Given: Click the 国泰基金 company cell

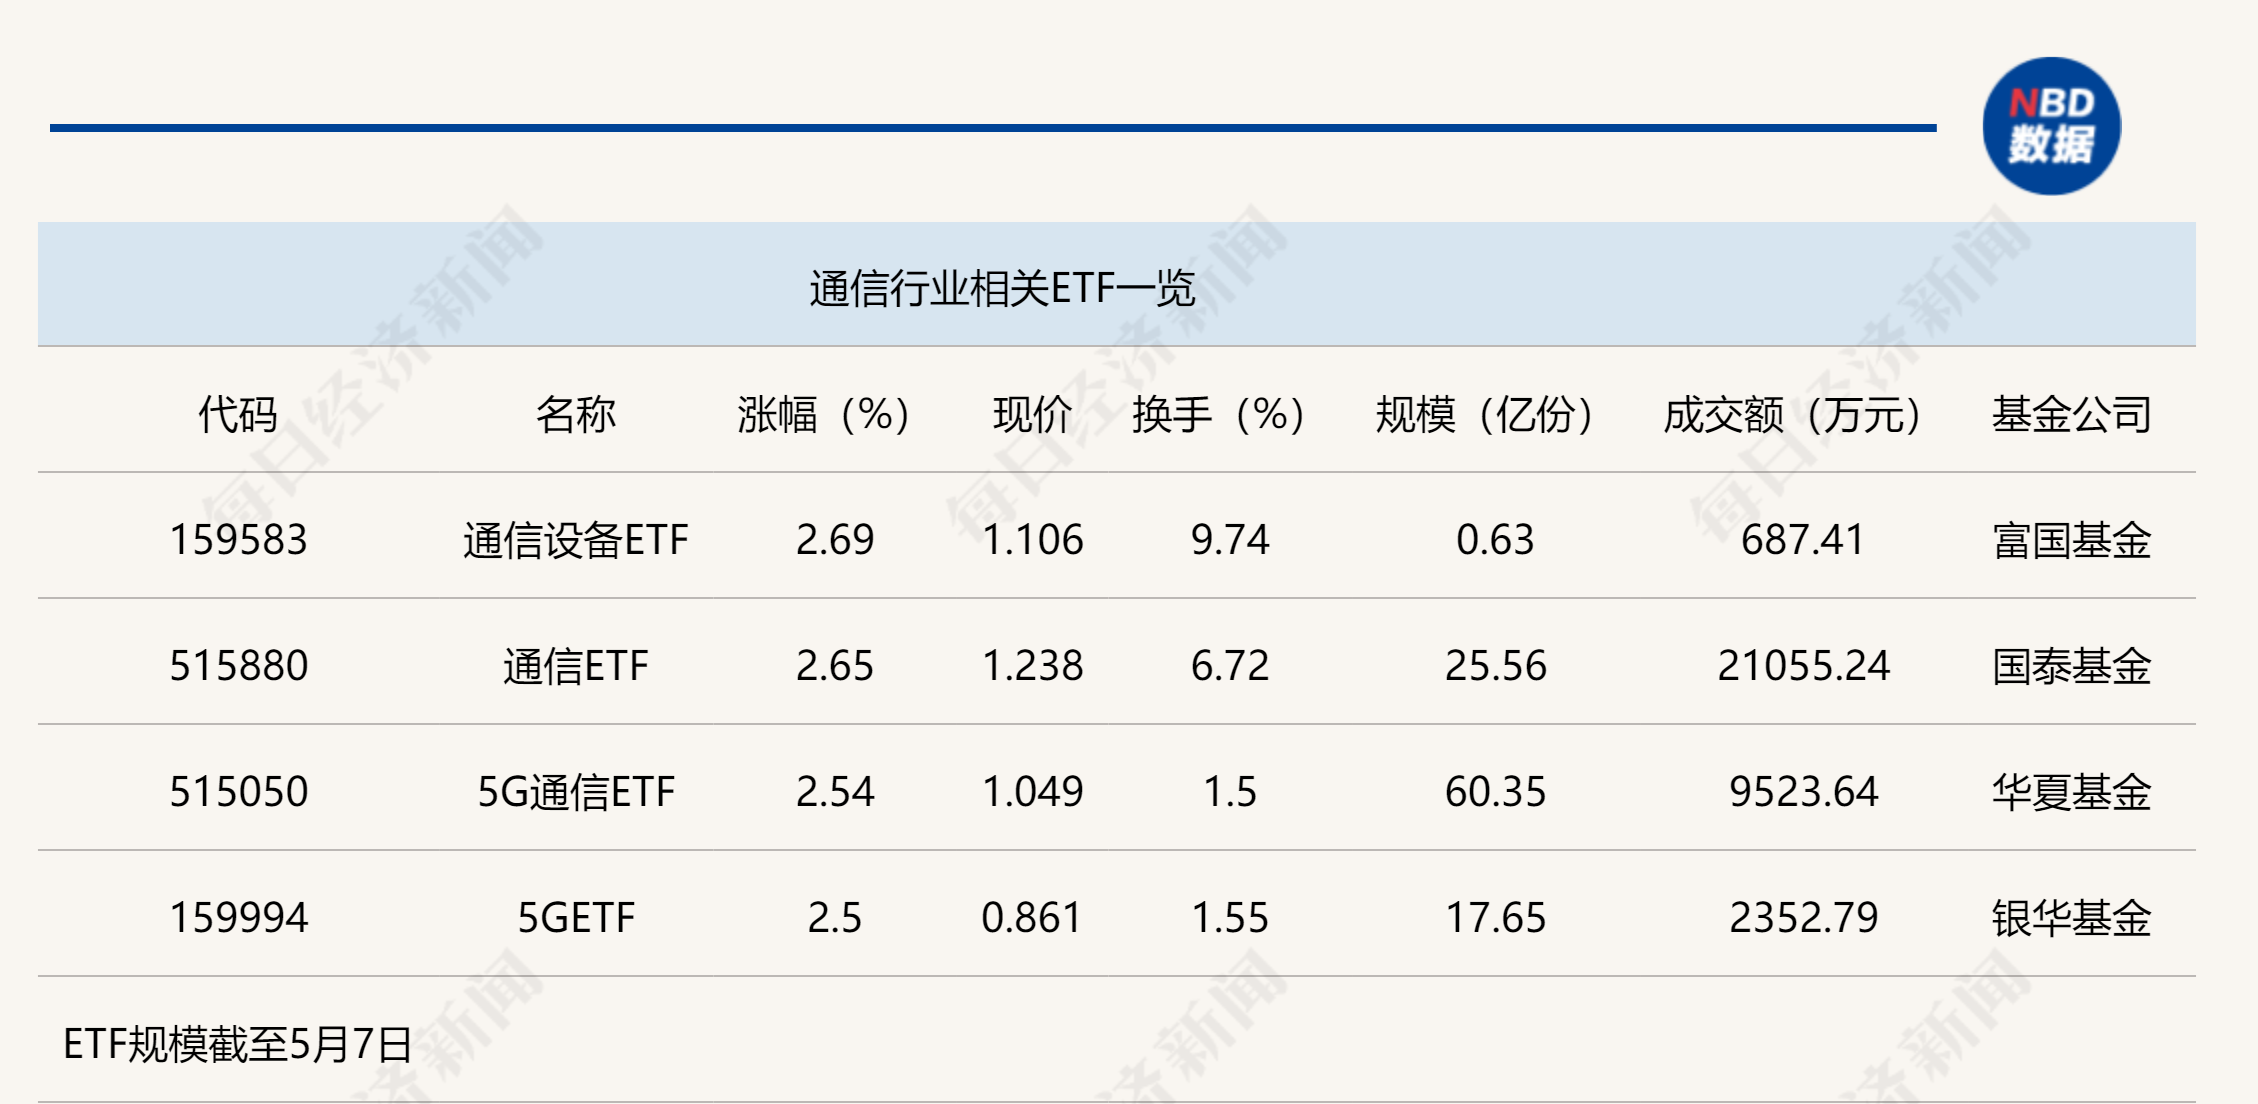Looking at the screenshot, I should pos(2071,666).
